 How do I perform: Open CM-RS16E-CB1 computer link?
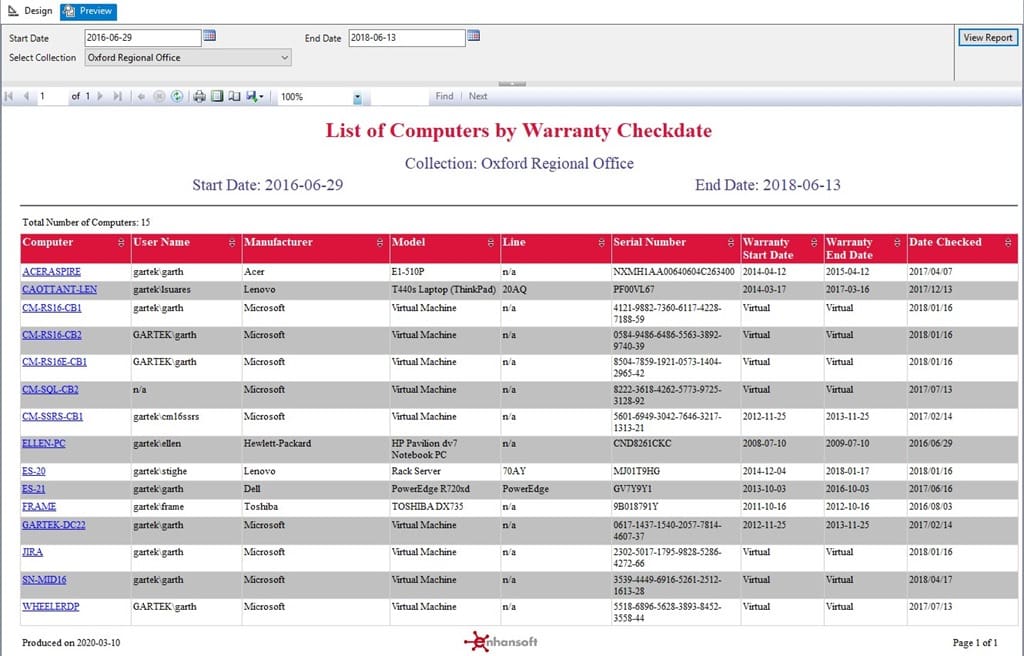[54, 361]
